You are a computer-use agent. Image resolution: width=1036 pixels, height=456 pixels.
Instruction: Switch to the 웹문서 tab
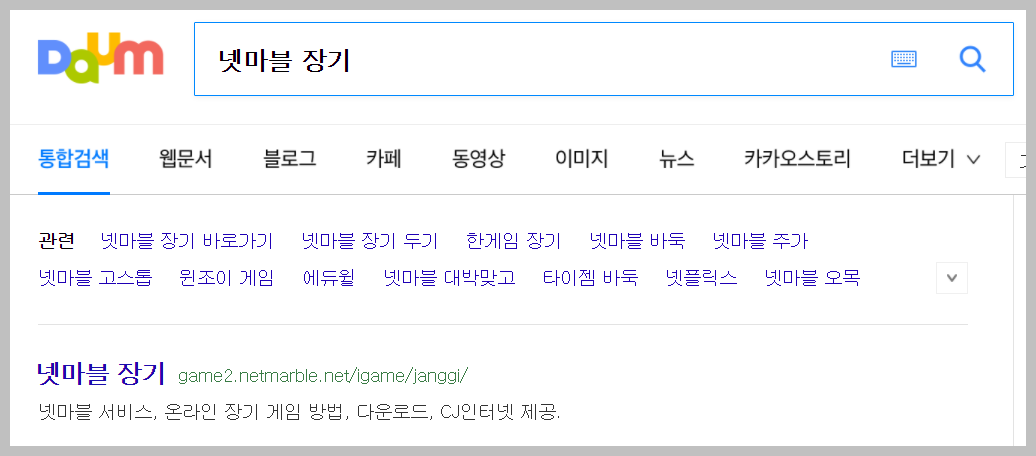186,159
